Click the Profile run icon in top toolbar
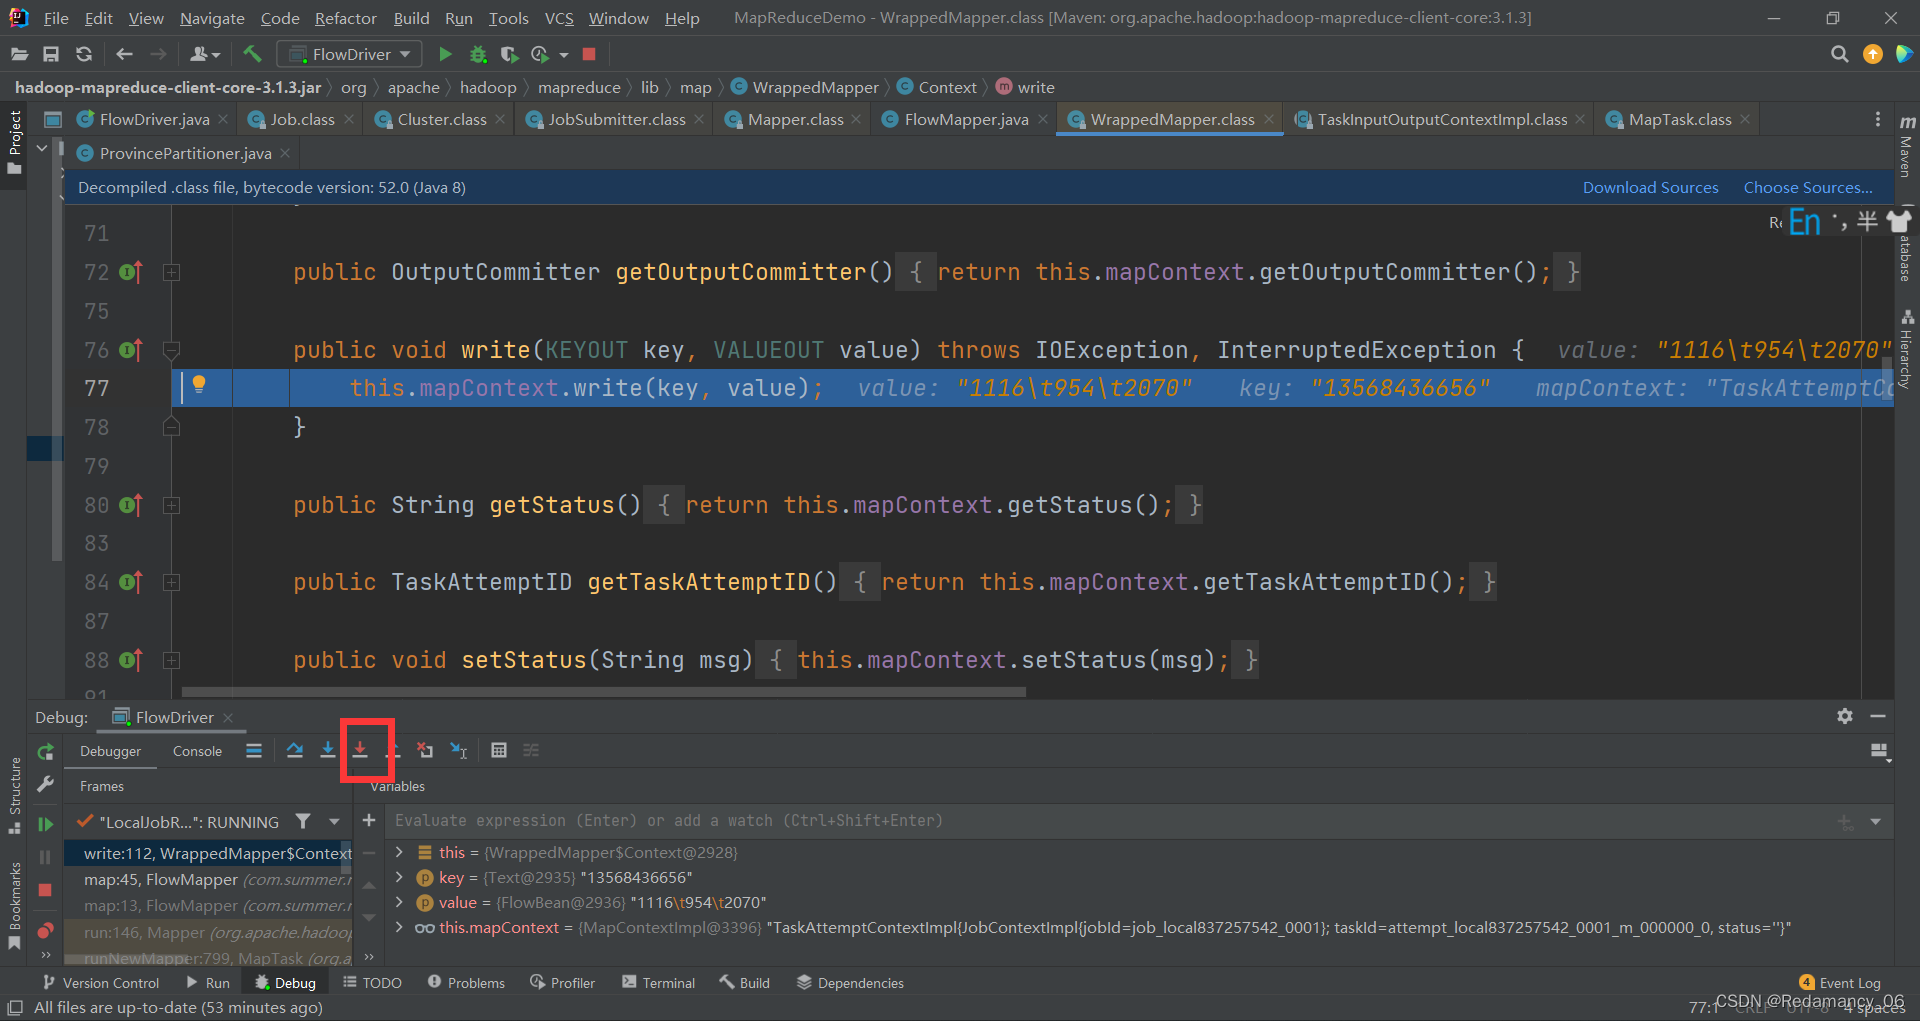 pos(540,54)
